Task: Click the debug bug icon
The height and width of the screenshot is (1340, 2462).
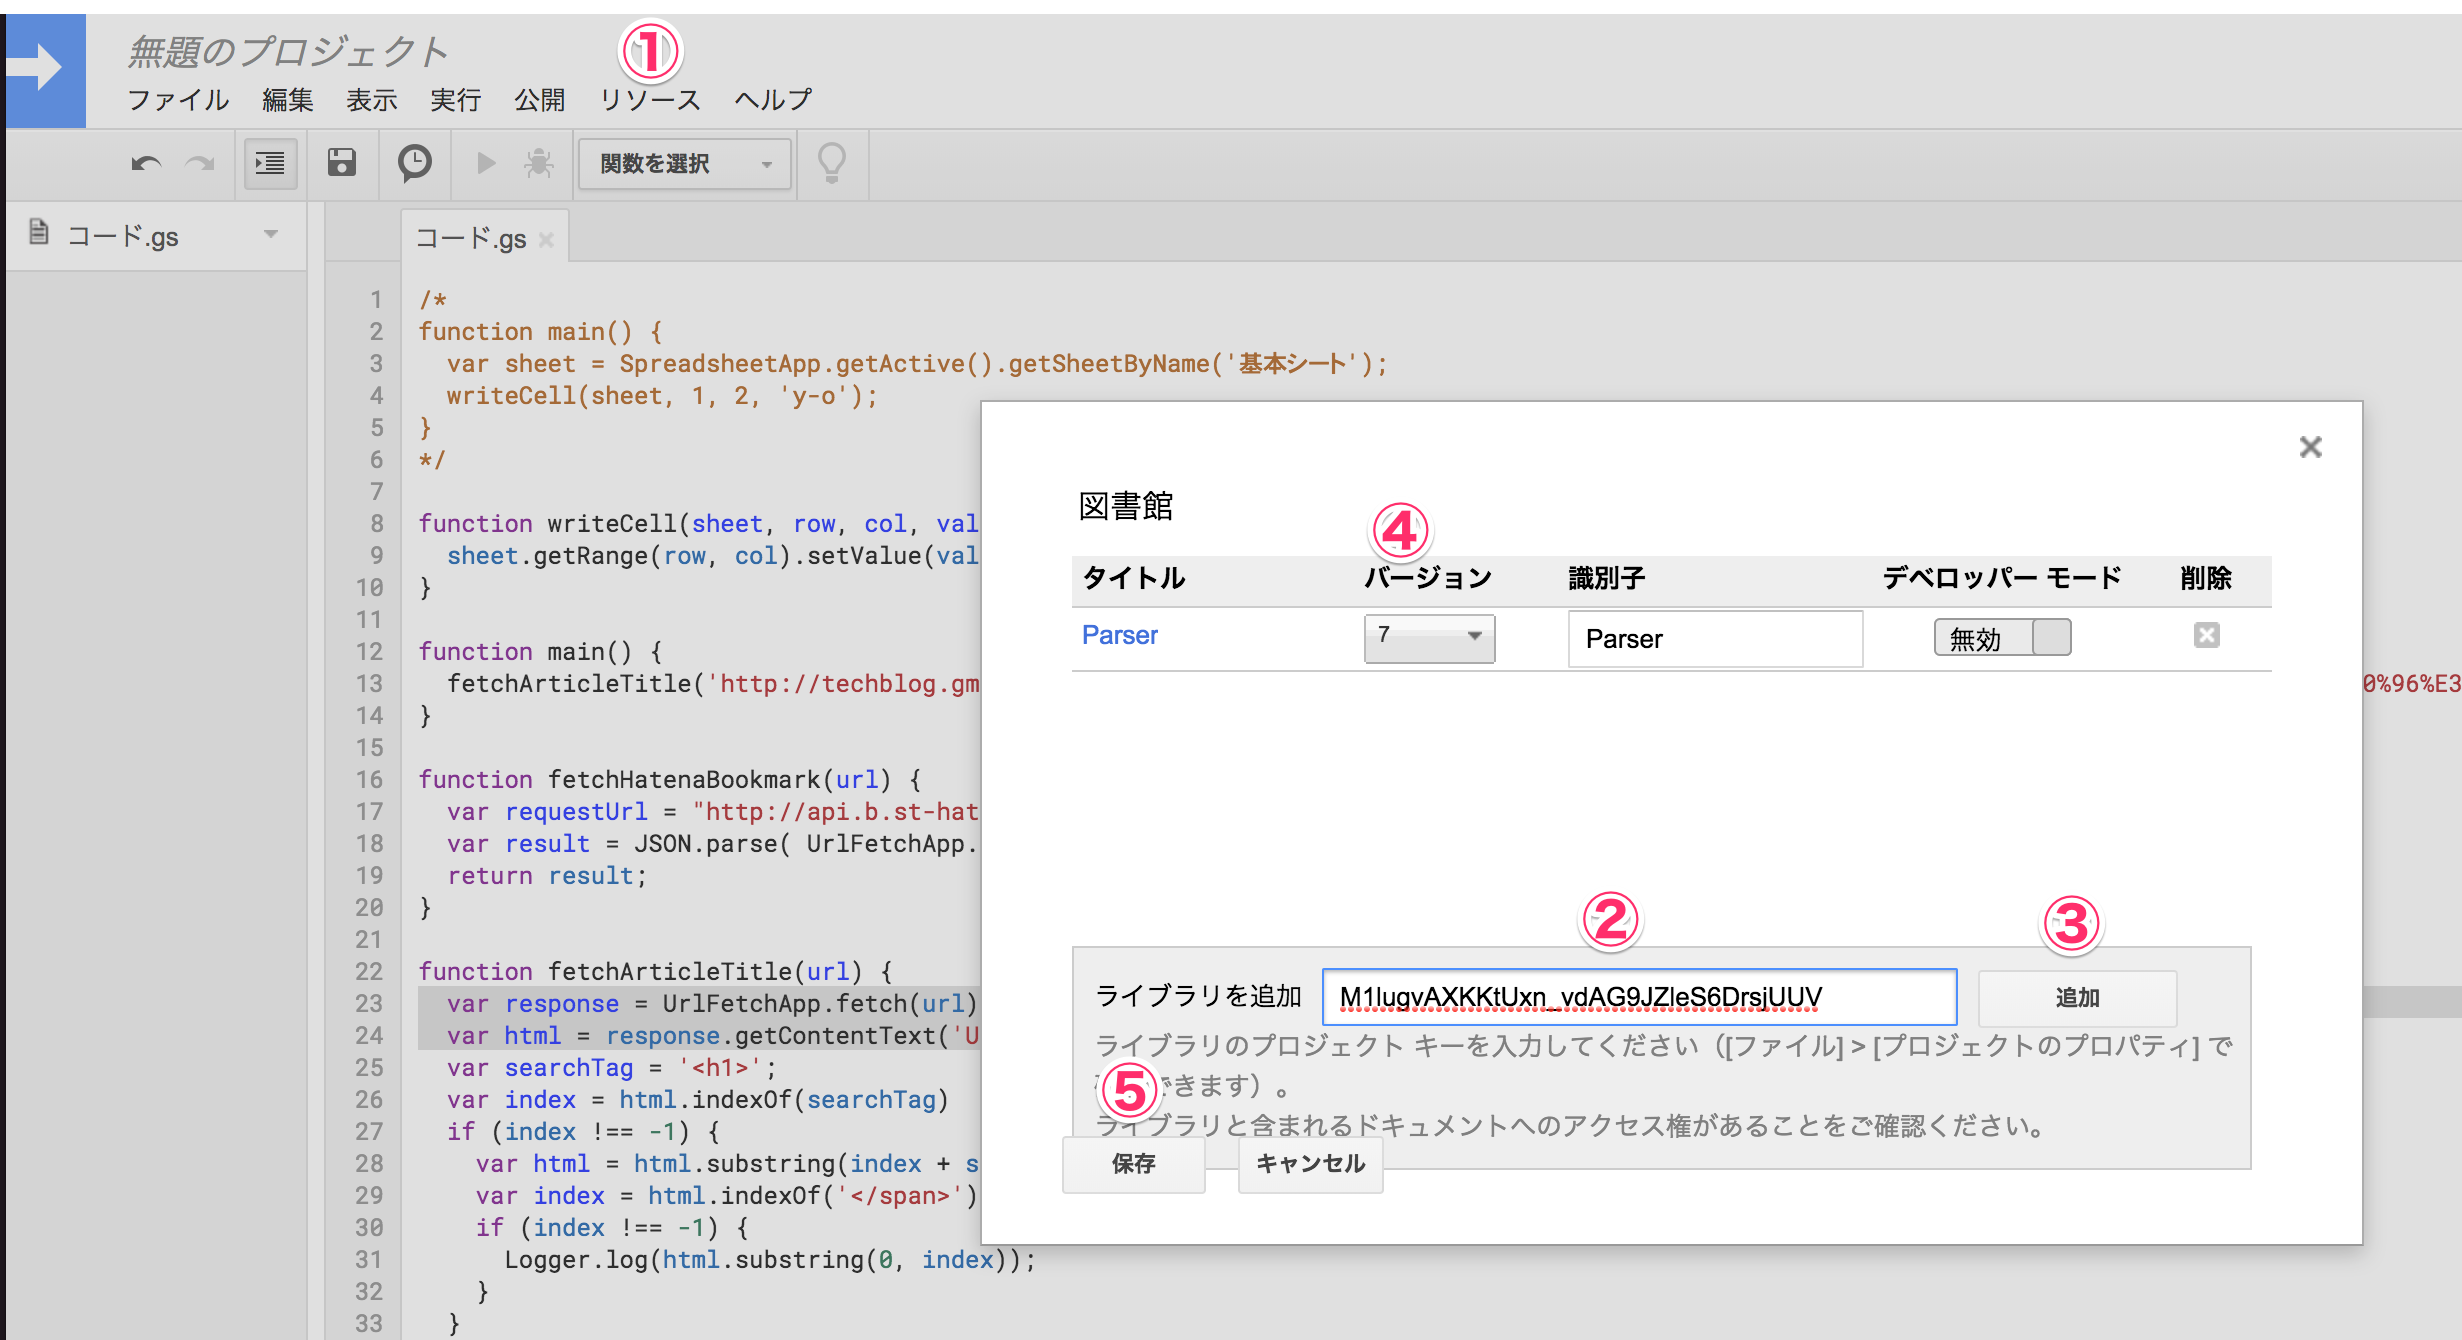Action: (539, 163)
